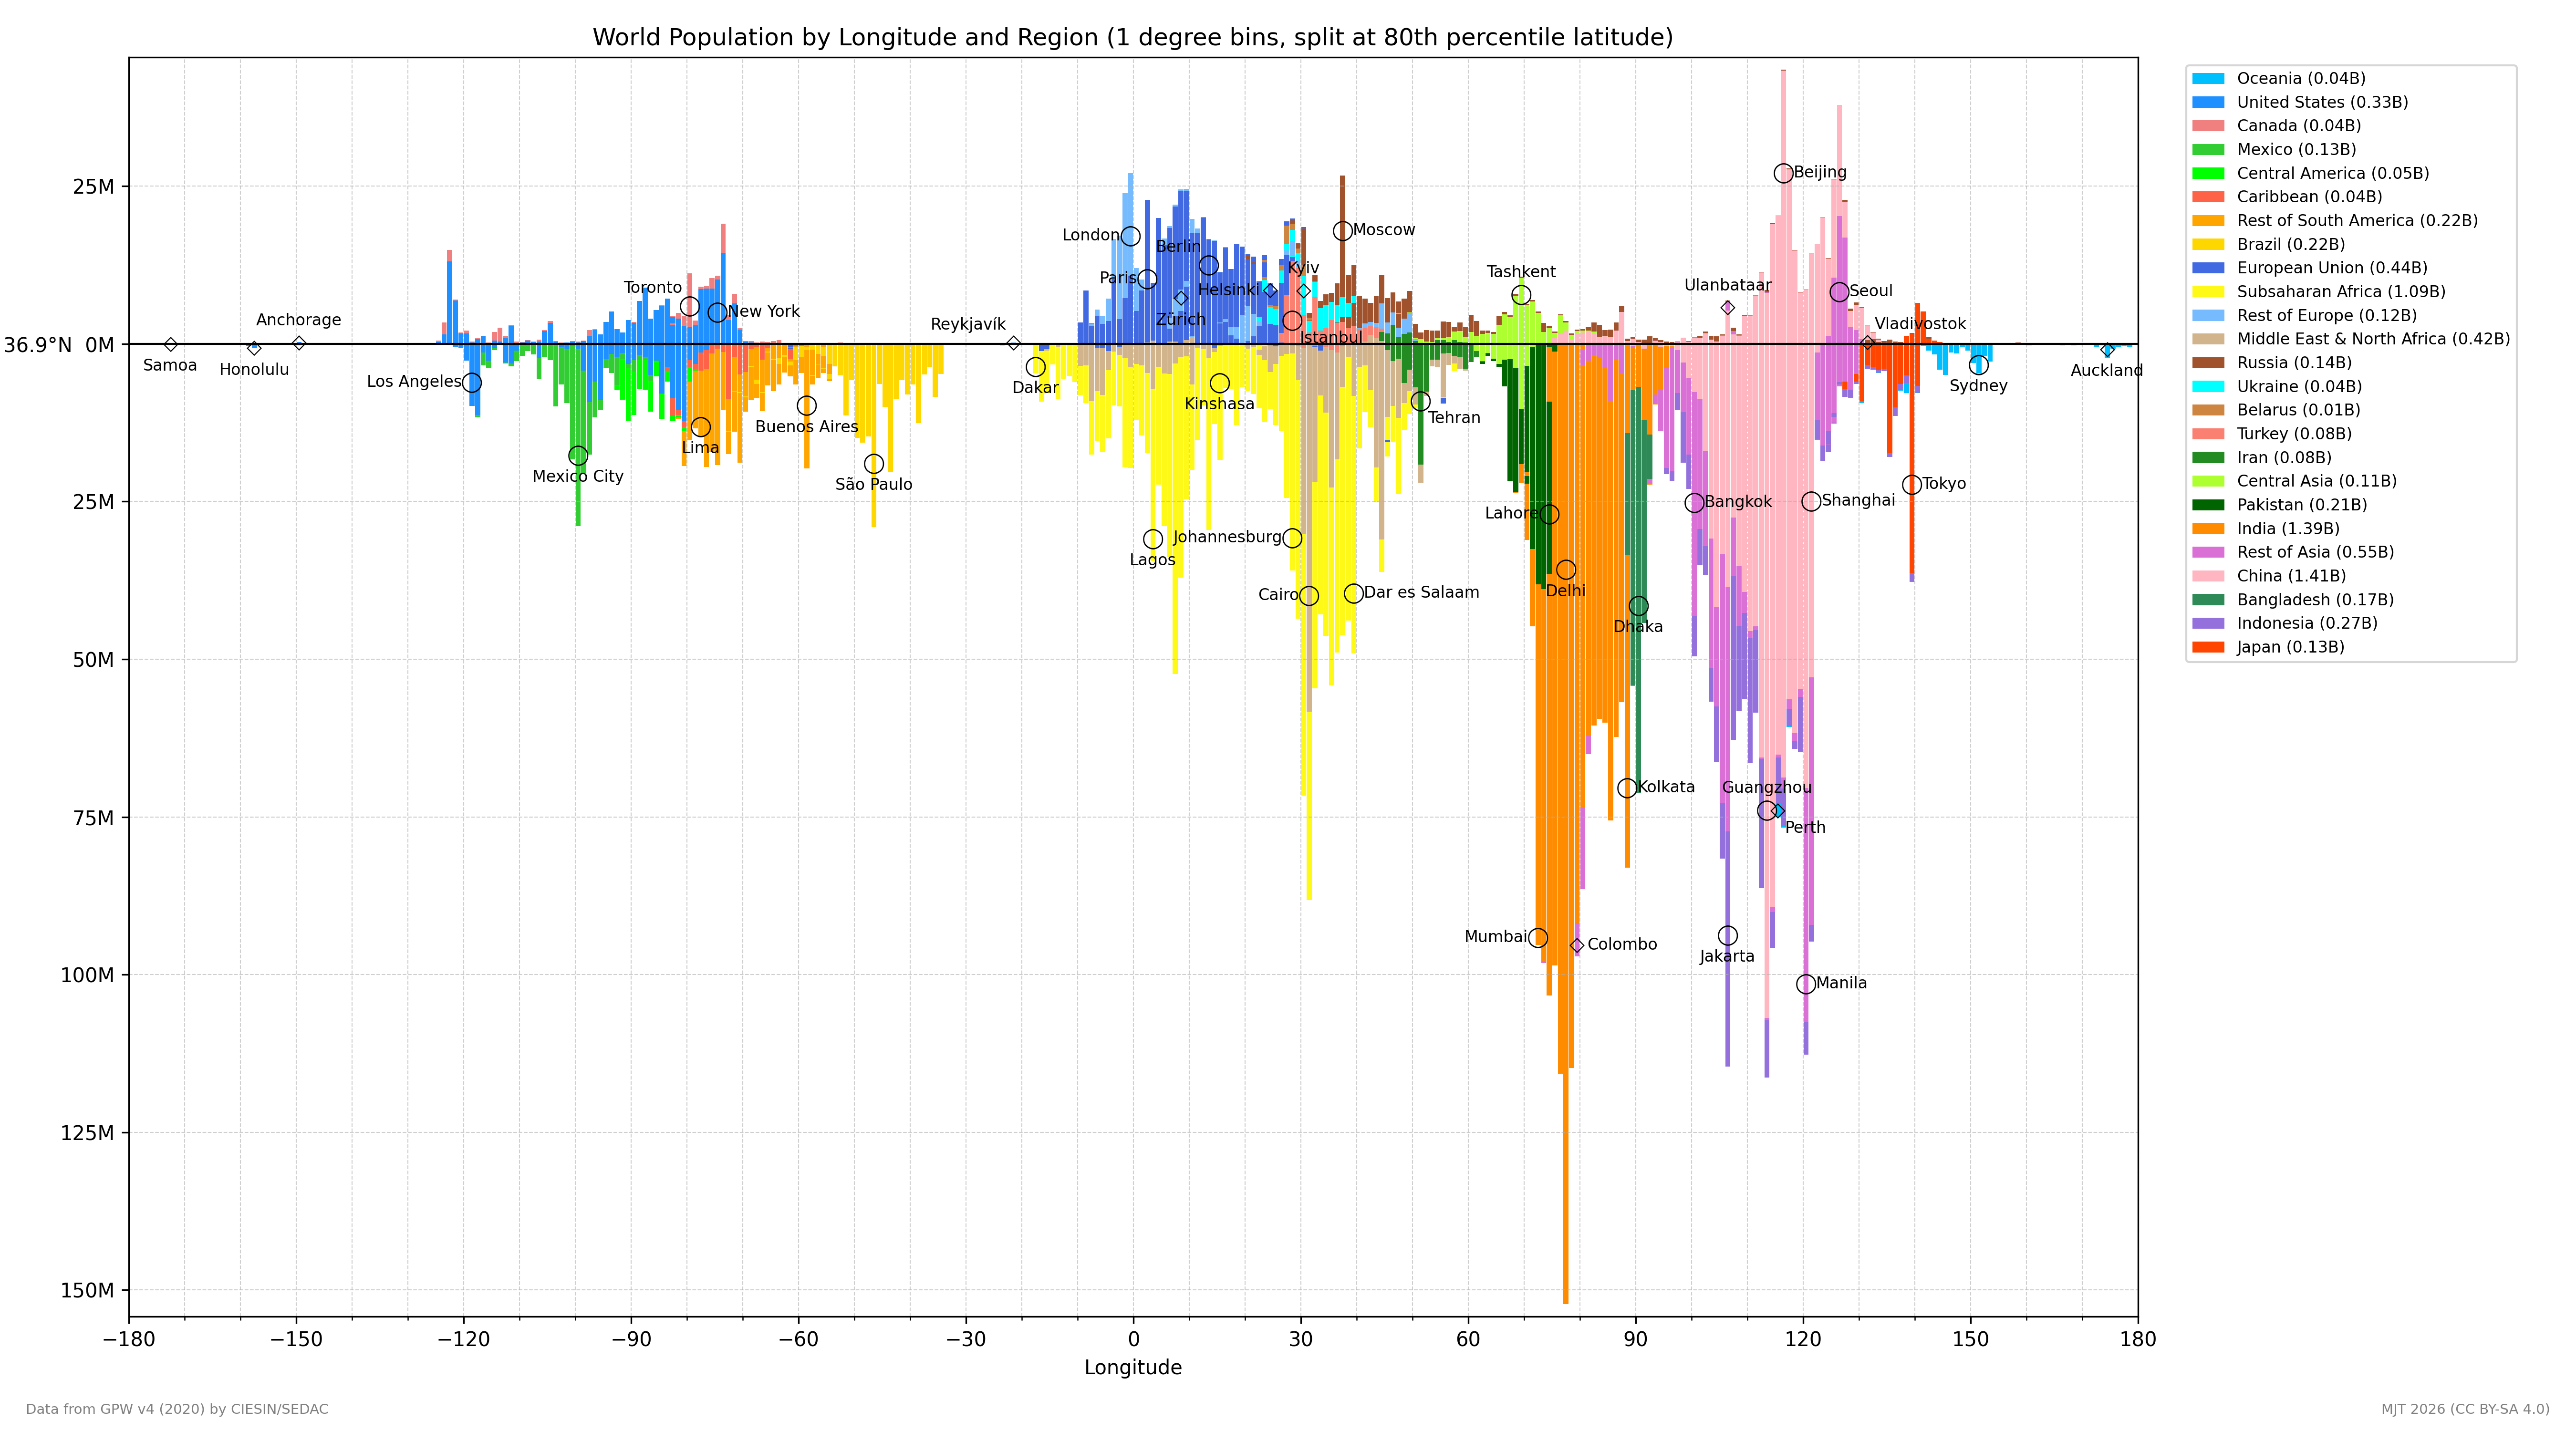Click the Manila circle marker

1805,984
